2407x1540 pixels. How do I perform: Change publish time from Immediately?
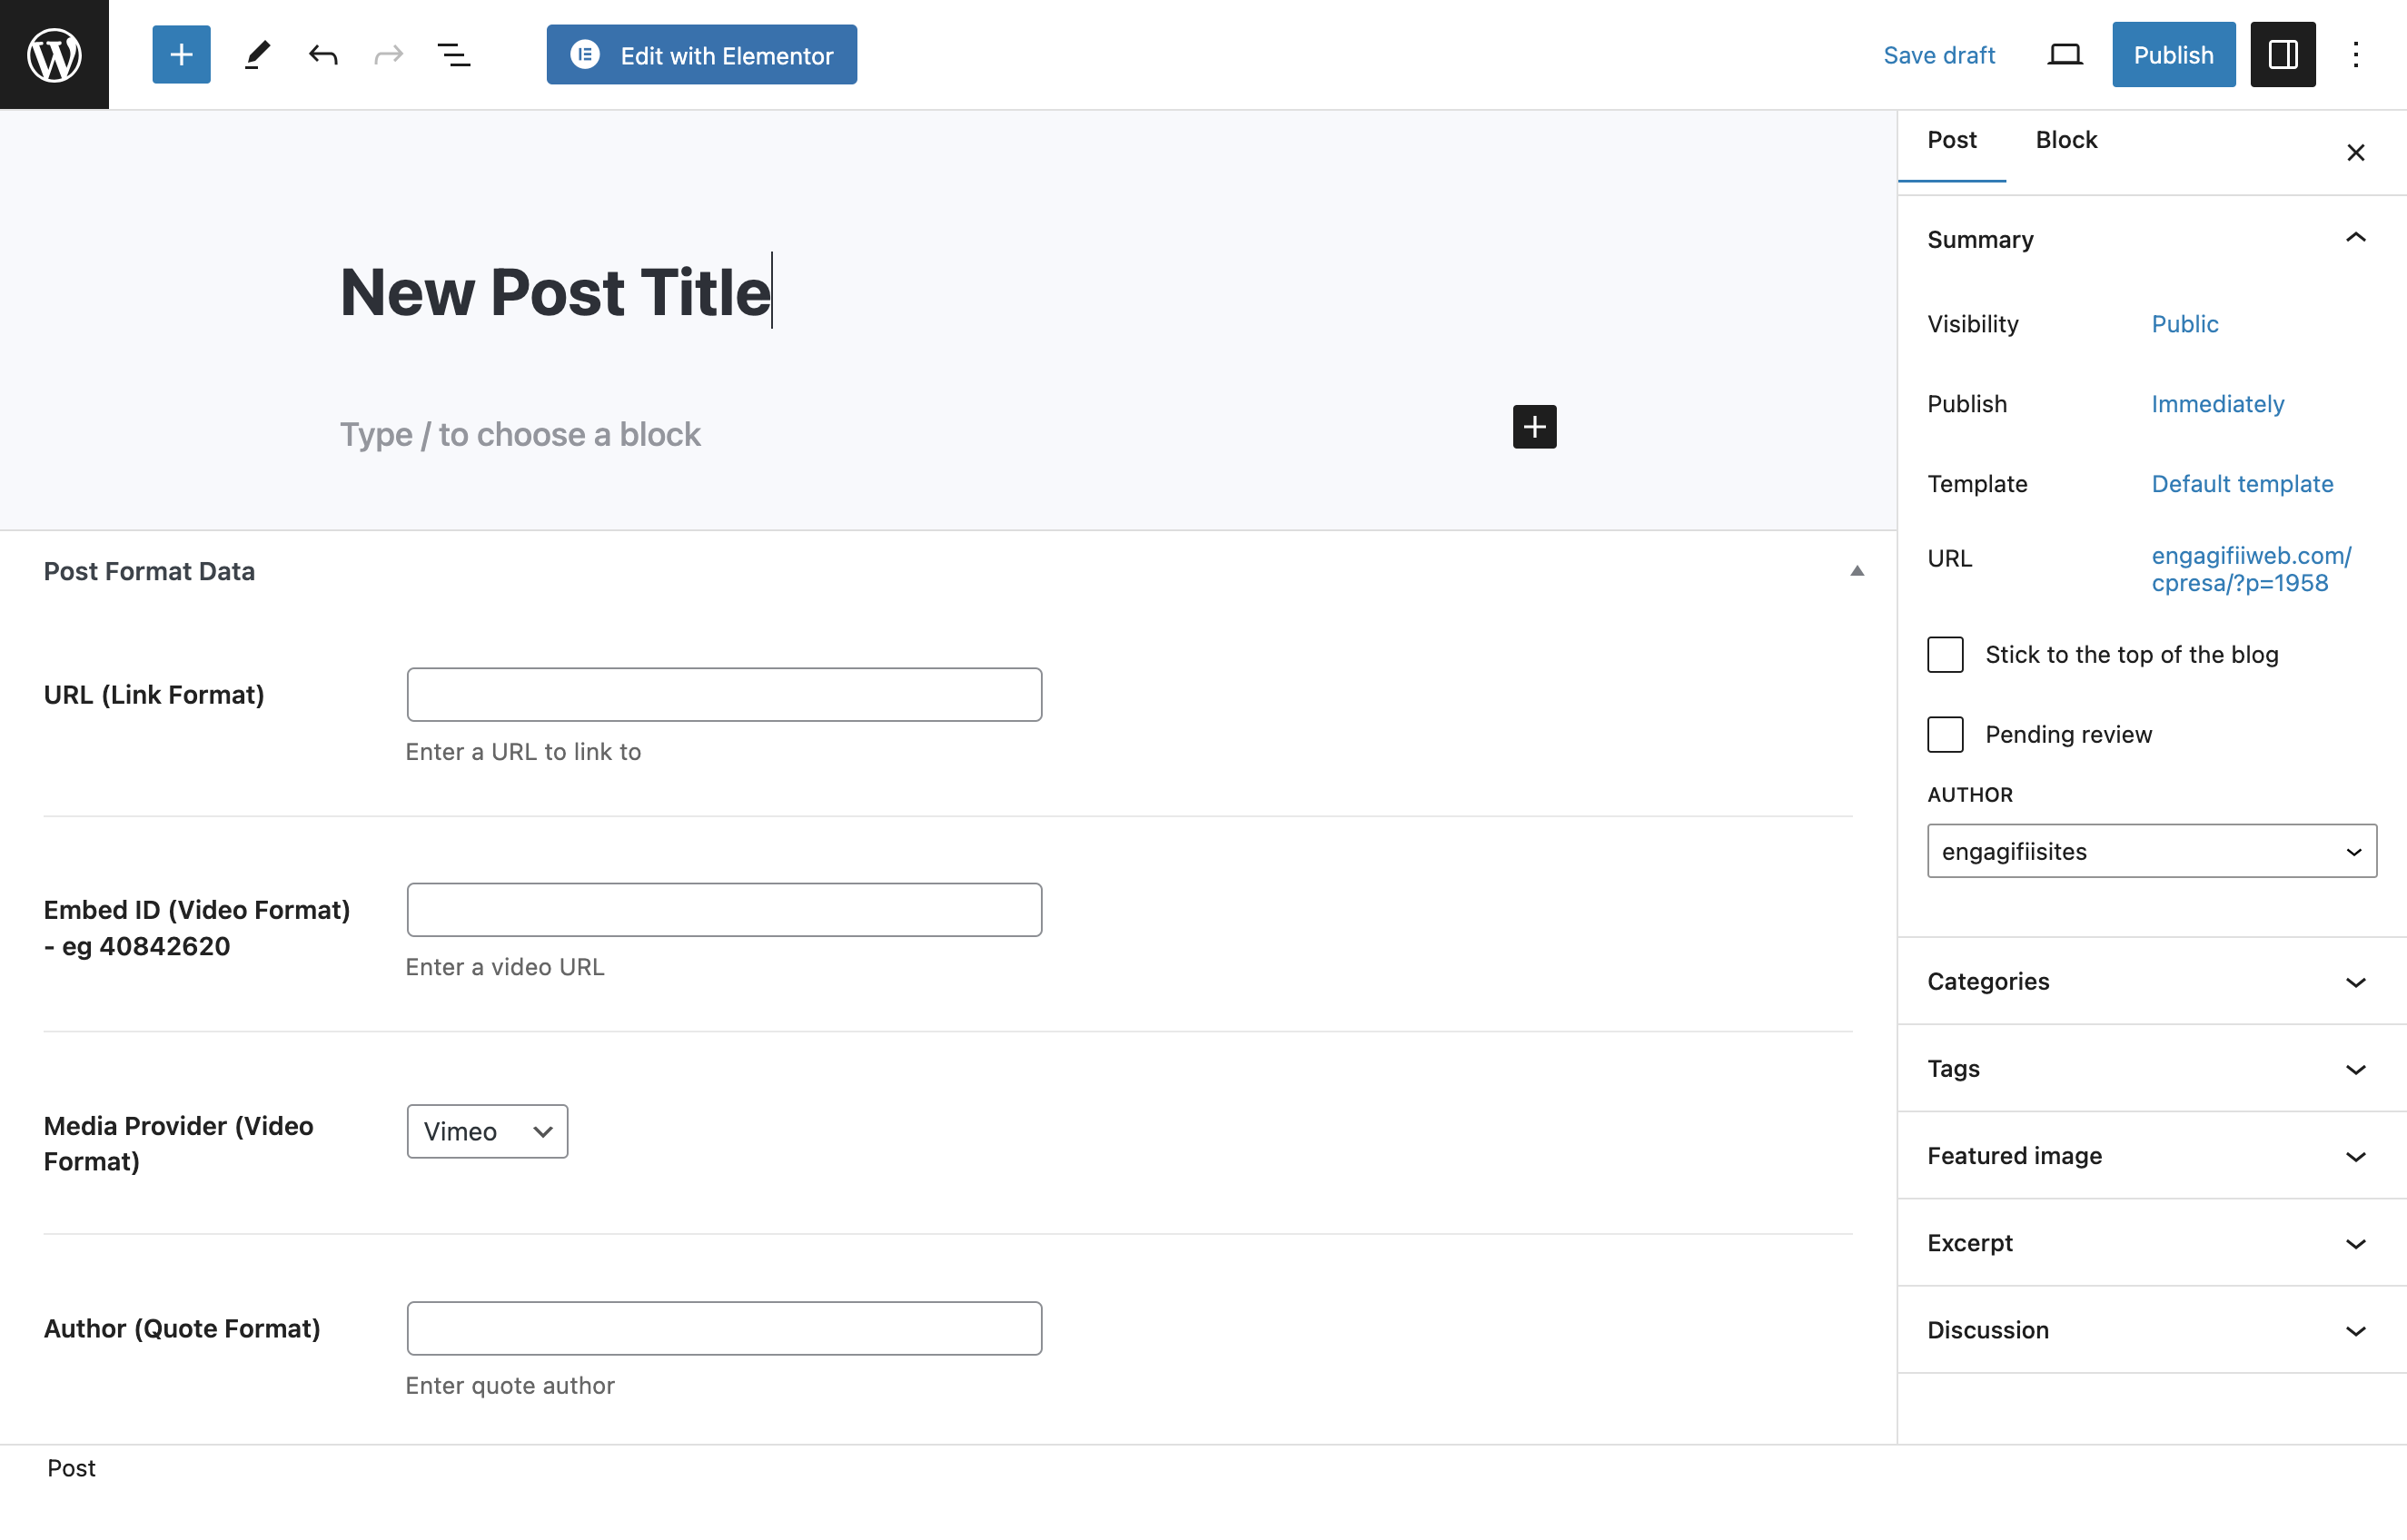[2217, 404]
